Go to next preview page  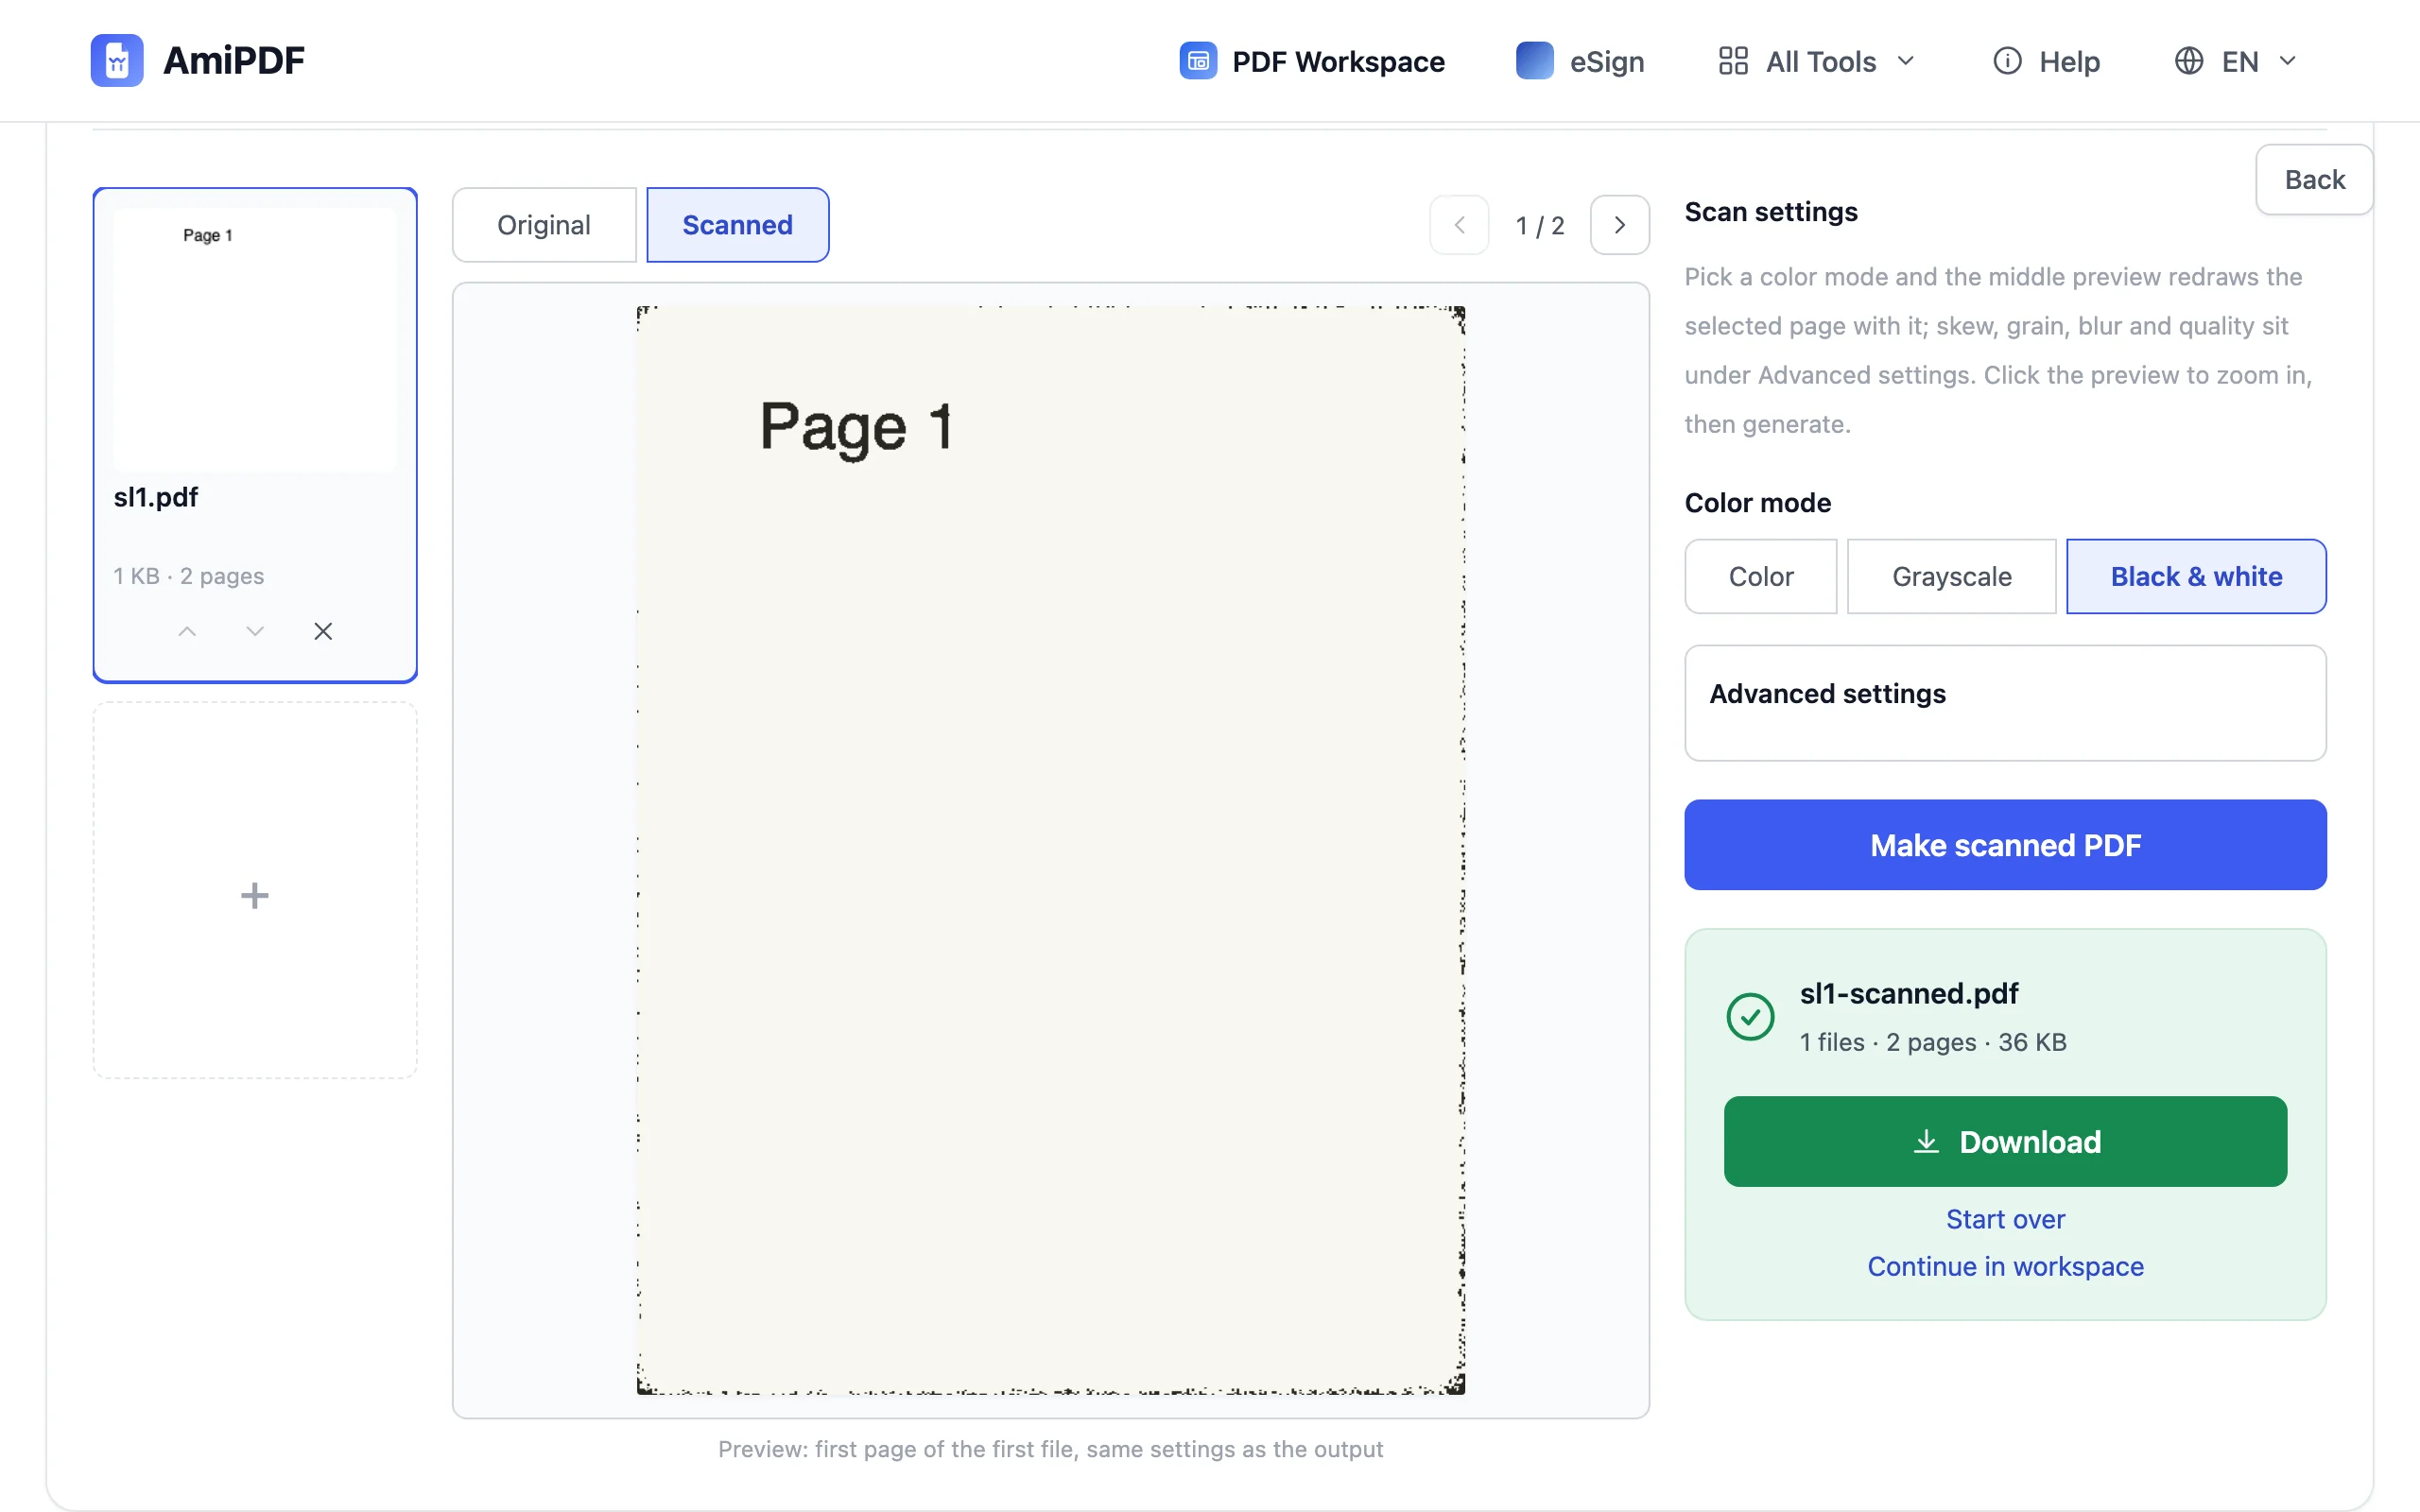tap(1619, 225)
